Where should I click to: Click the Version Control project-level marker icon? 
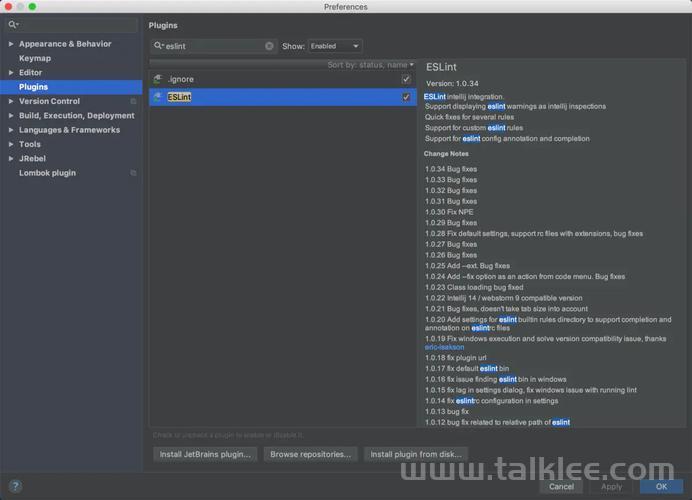pos(133,101)
